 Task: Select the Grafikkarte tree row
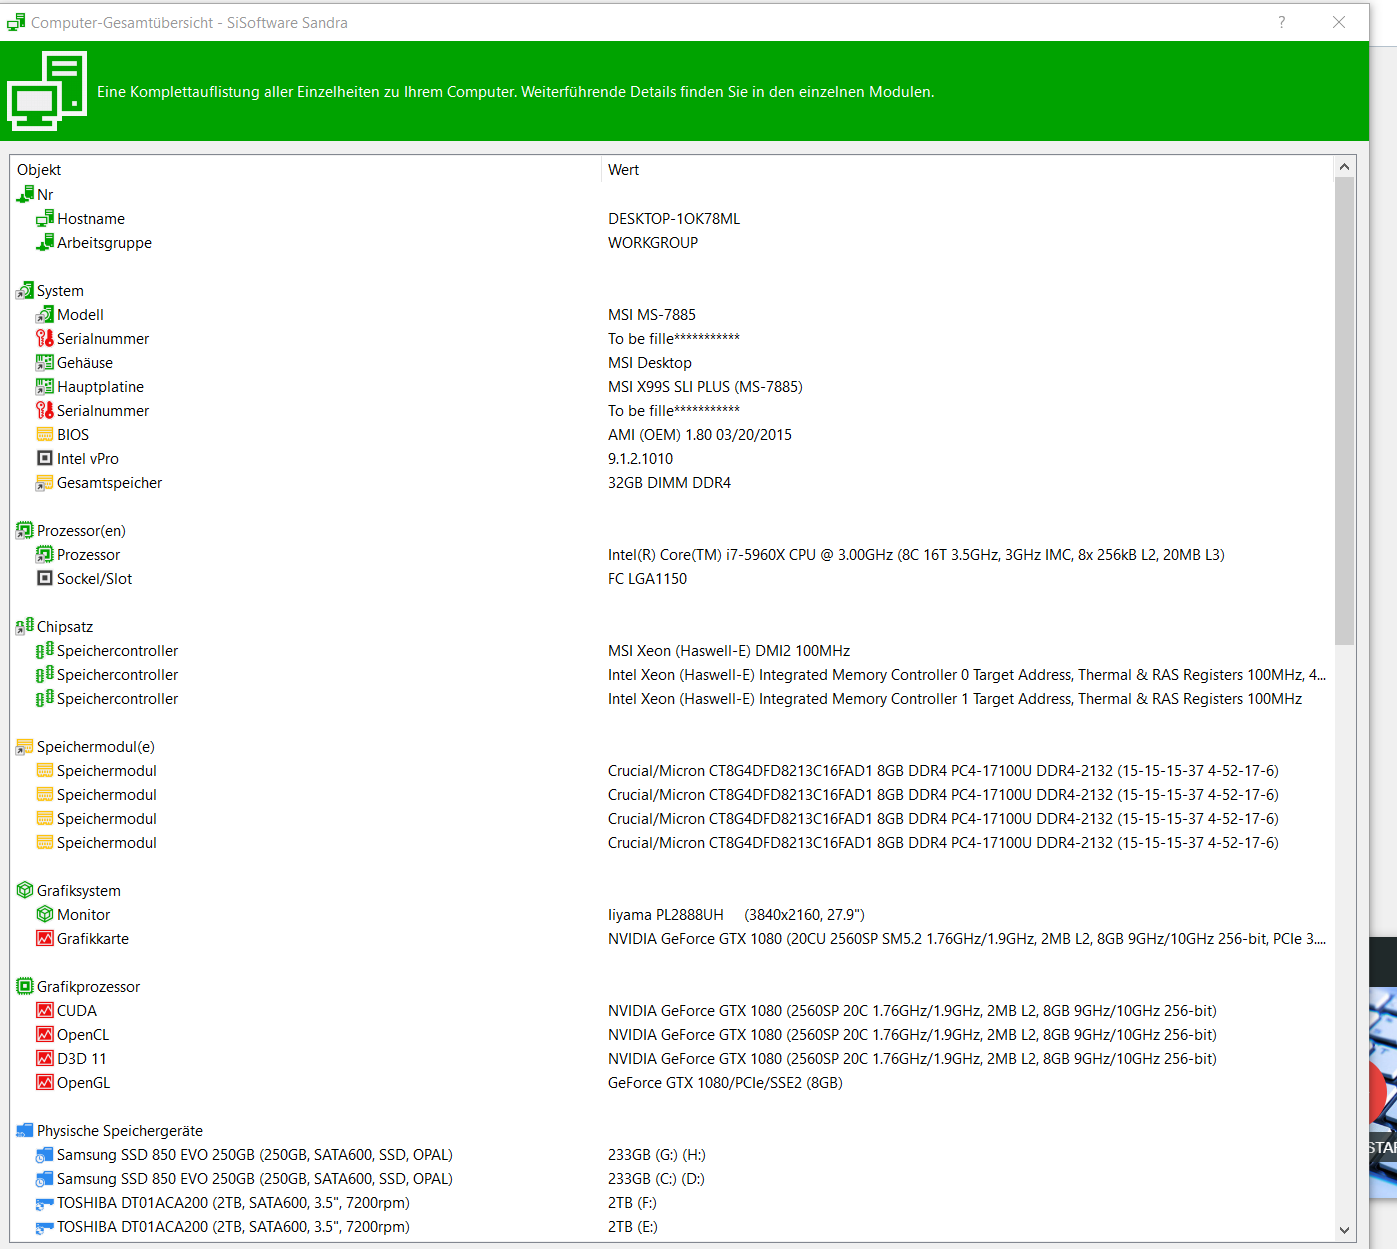pos(672,938)
